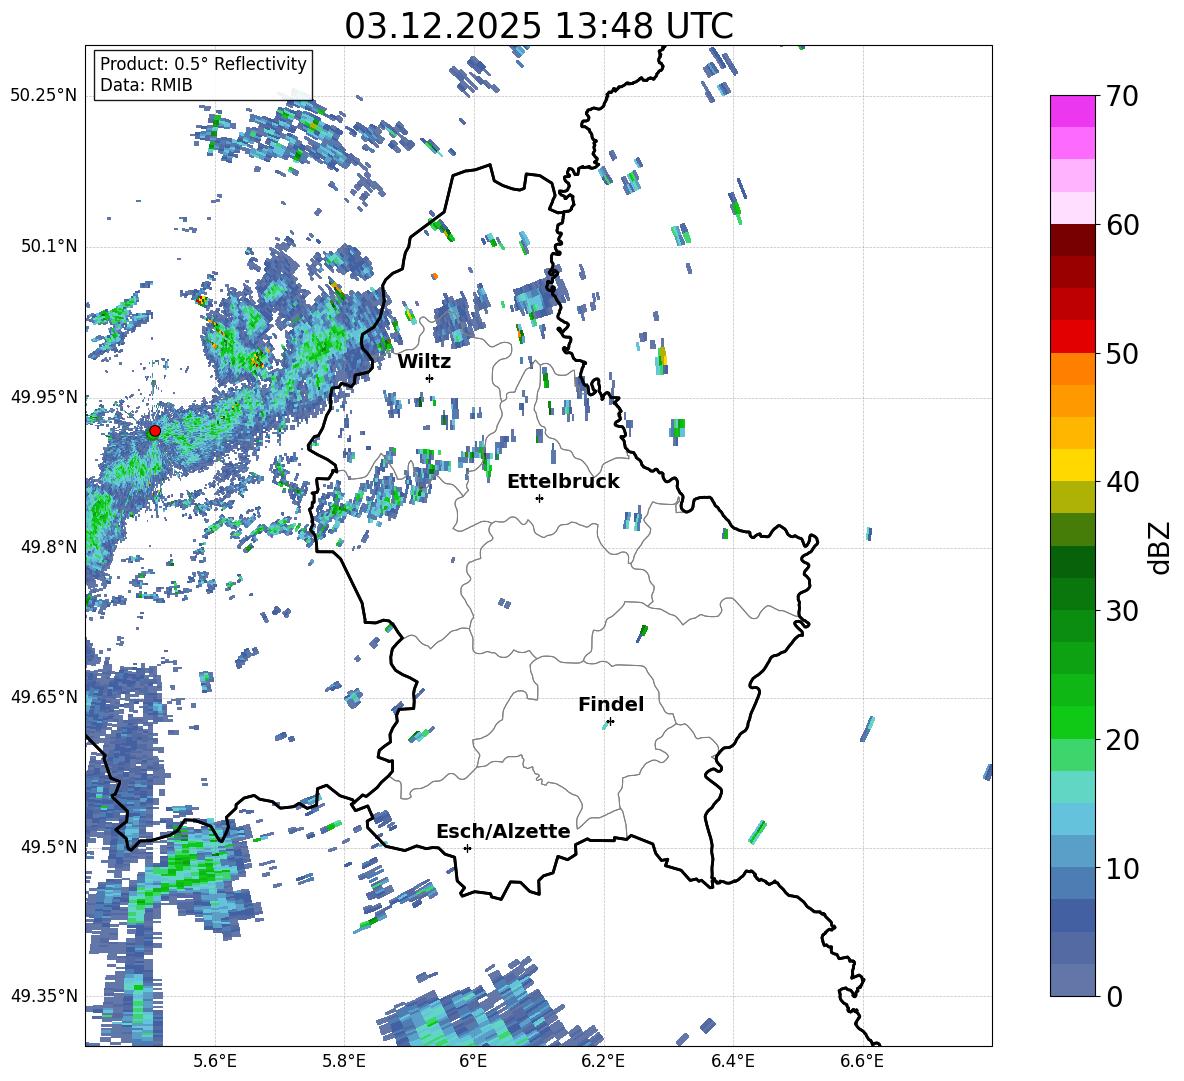Click the colorbar tick label 10
Viewport: 1184px width, 1081px height.
click(x=1121, y=868)
